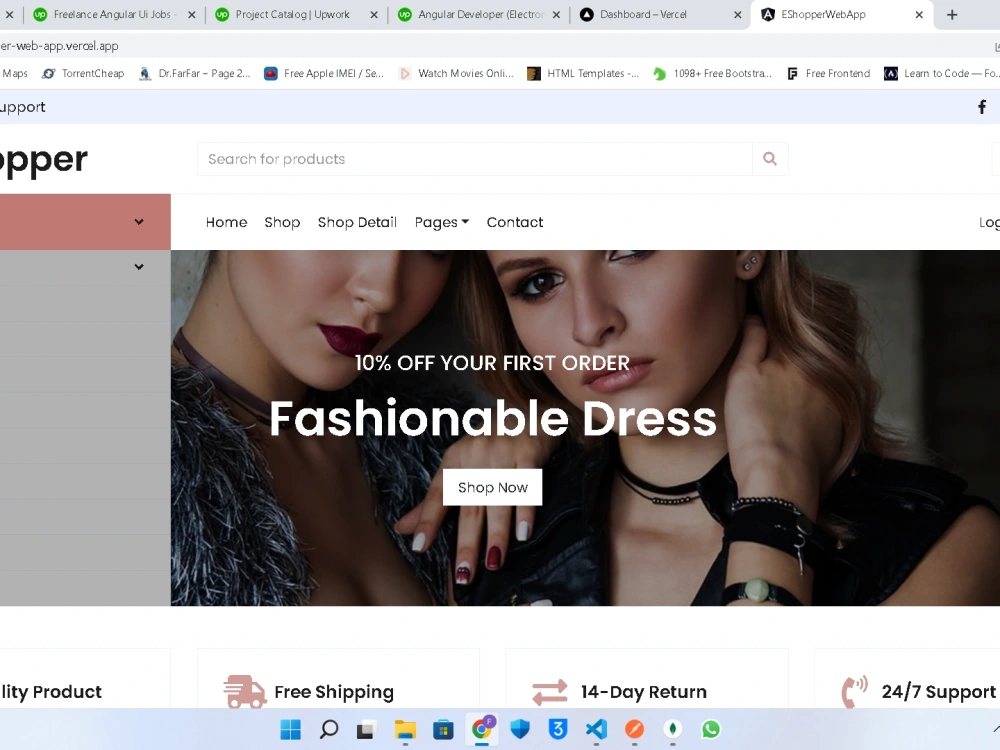Open Shop Detail nav link
Viewport: 1000px width, 750px height.
[x=357, y=222]
